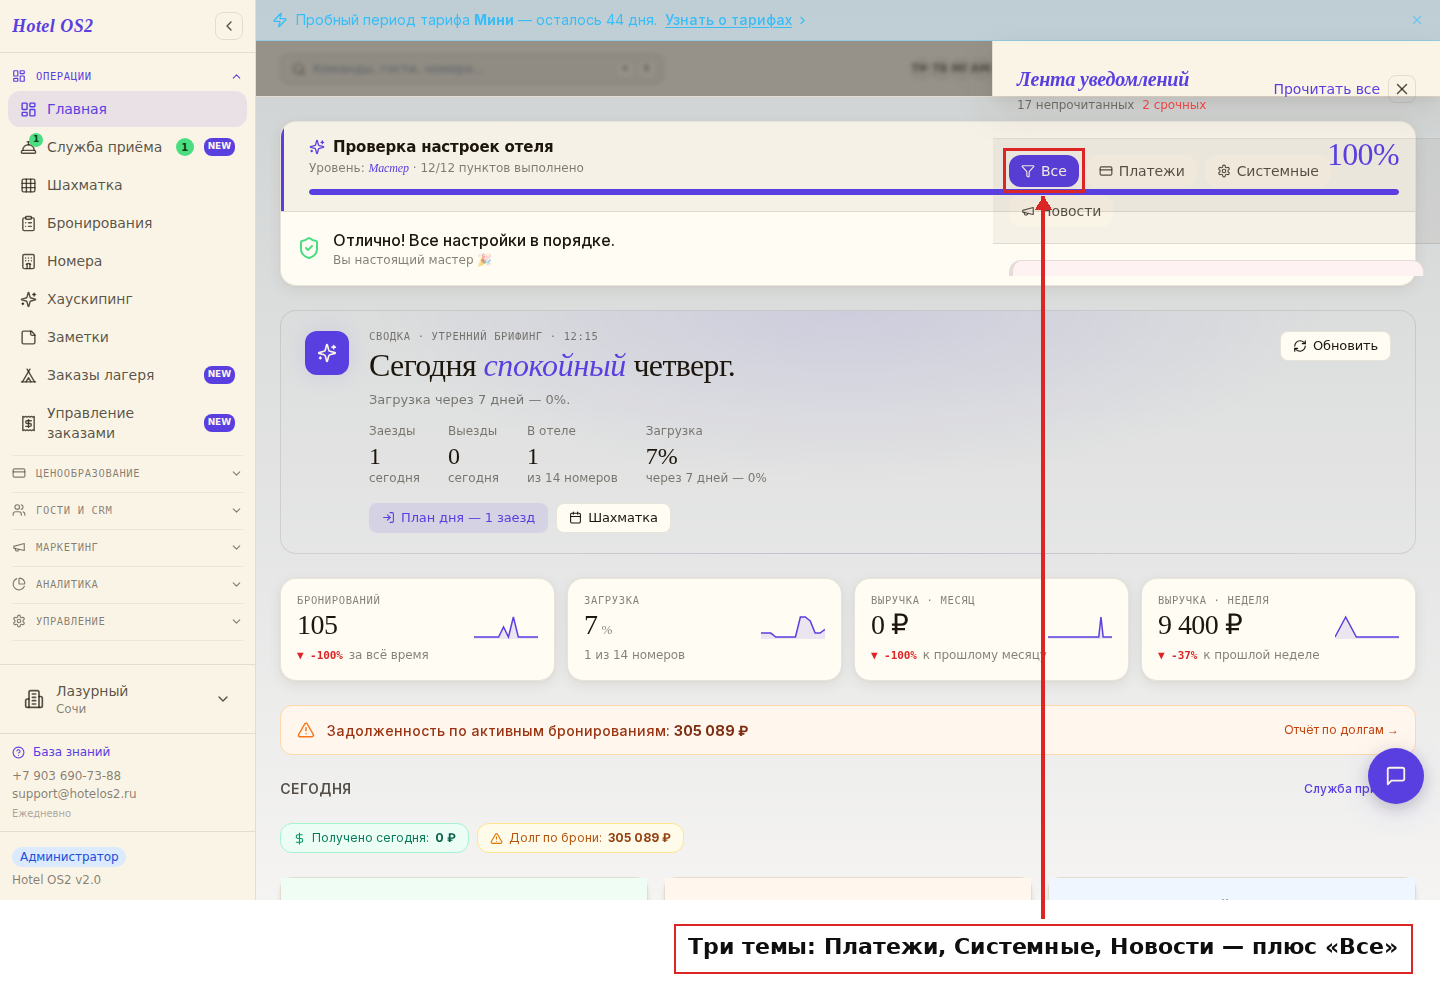This screenshot has height=997, width=1440.
Task: Select the Все notifications filter
Action: (x=1044, y=171)
